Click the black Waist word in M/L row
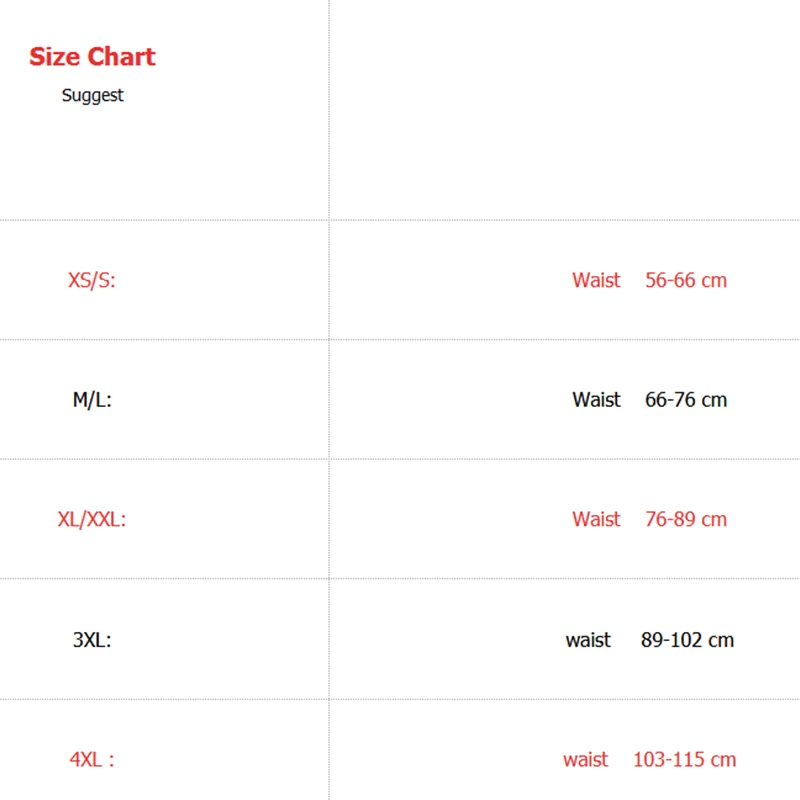Image resolution: width=800 pixels, height=800 pixels. tap(596, 400)
